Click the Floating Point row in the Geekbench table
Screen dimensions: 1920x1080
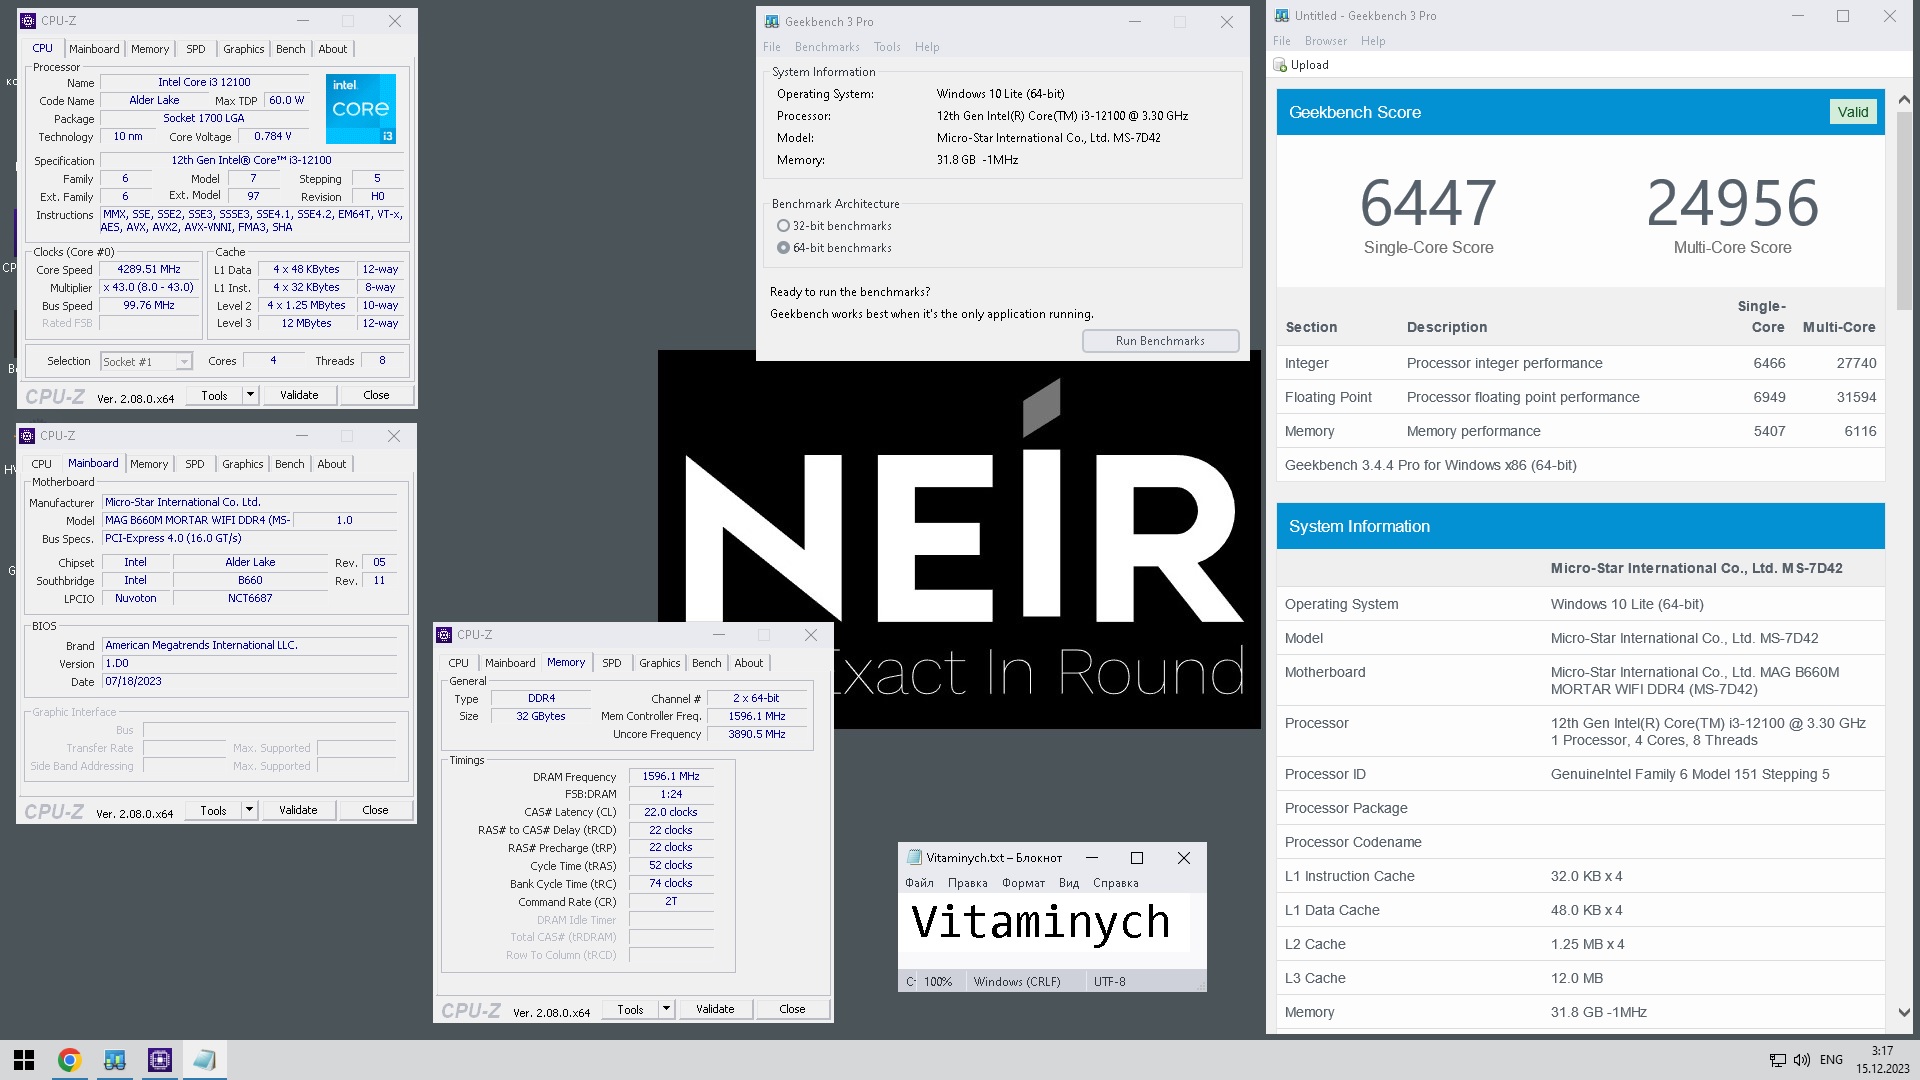pos(1580,397)
